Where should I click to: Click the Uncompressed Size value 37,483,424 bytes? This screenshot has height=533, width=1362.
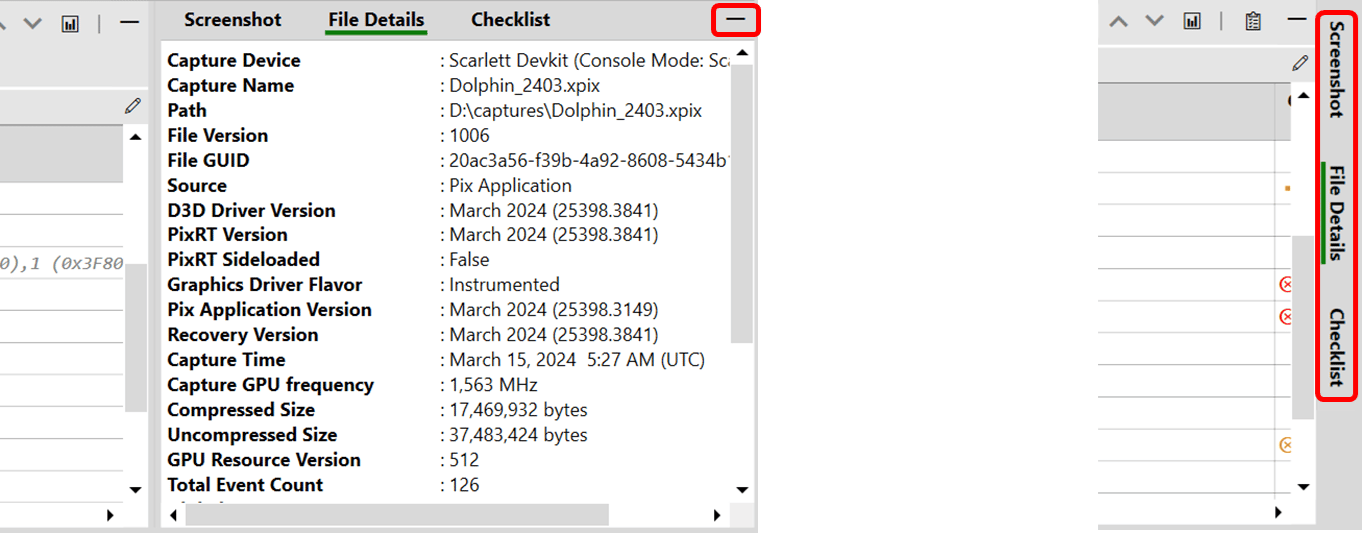[x=518, y=435]
